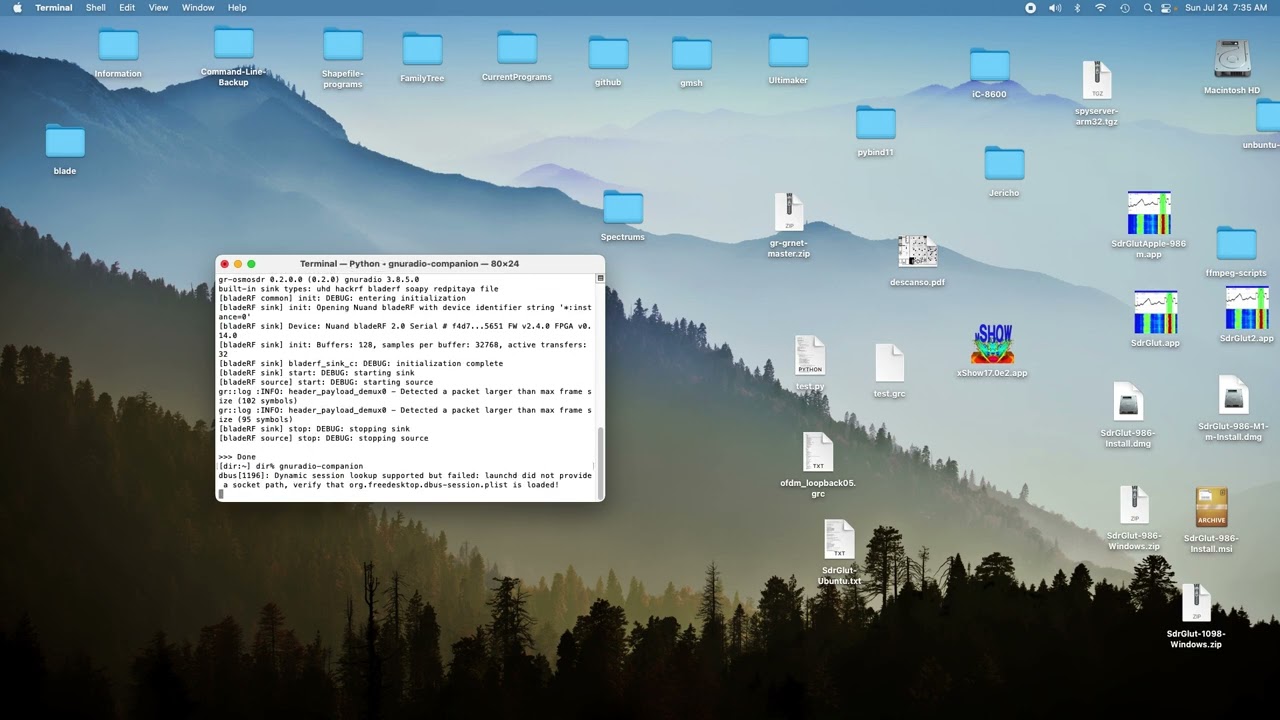
Task: Open Time Machine menu bar icon
Action: tap(1124, 7)
